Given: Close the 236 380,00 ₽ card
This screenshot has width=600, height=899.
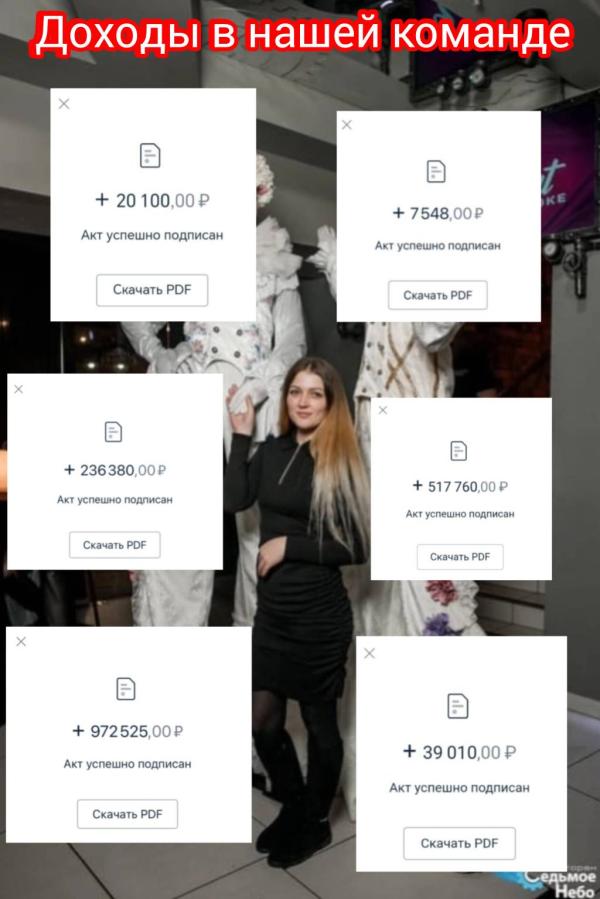Looking at the screenshot, I should [18, 389].
